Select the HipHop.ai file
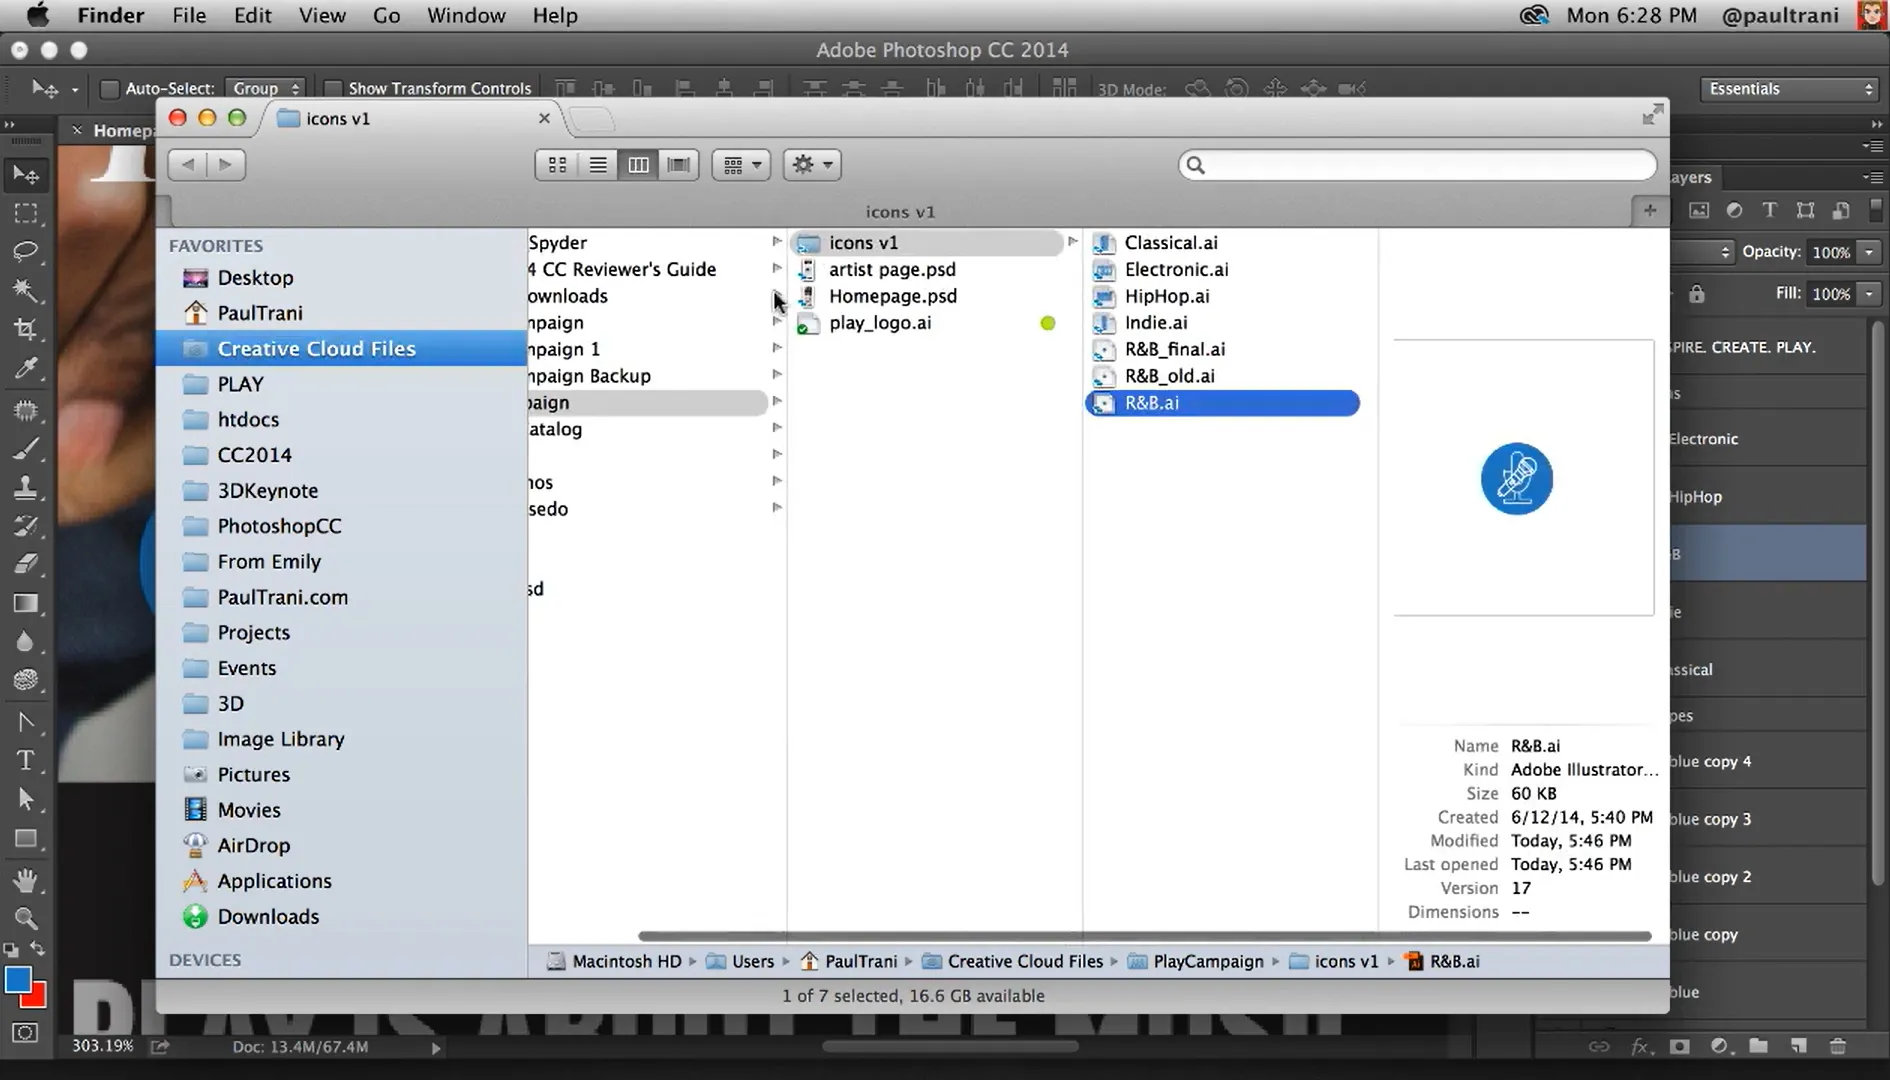 [1166, 296]
